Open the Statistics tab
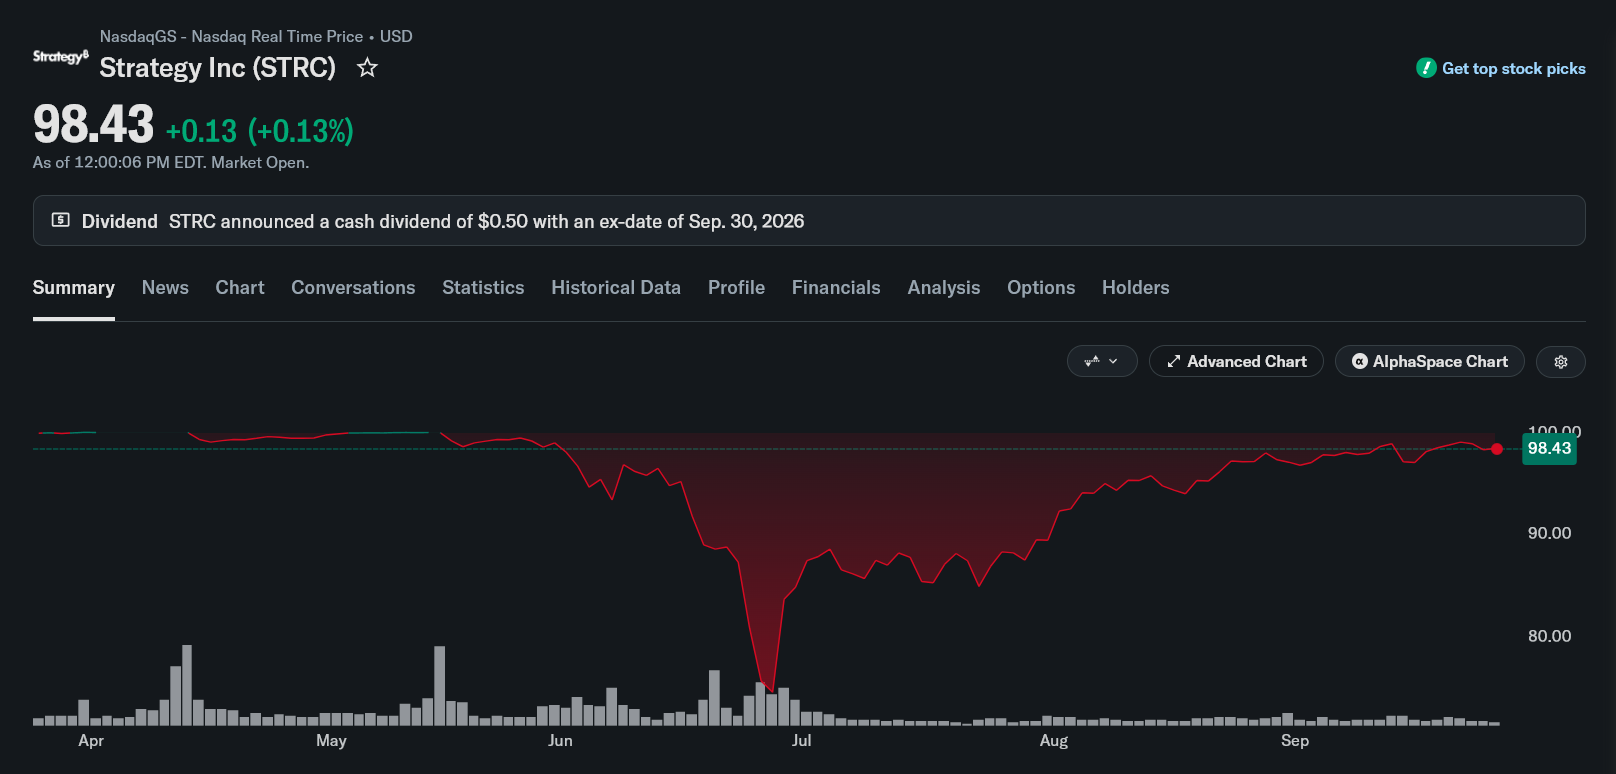Image resolution: width=1616 pixels, height=774 pixels. click(483, 288)
